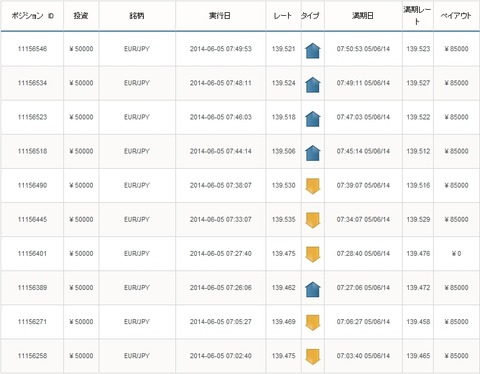Viewport: 480px width, 374px height.
Task: Click yellow down arrow for position 11156490
Action: [x=313, y=186]
